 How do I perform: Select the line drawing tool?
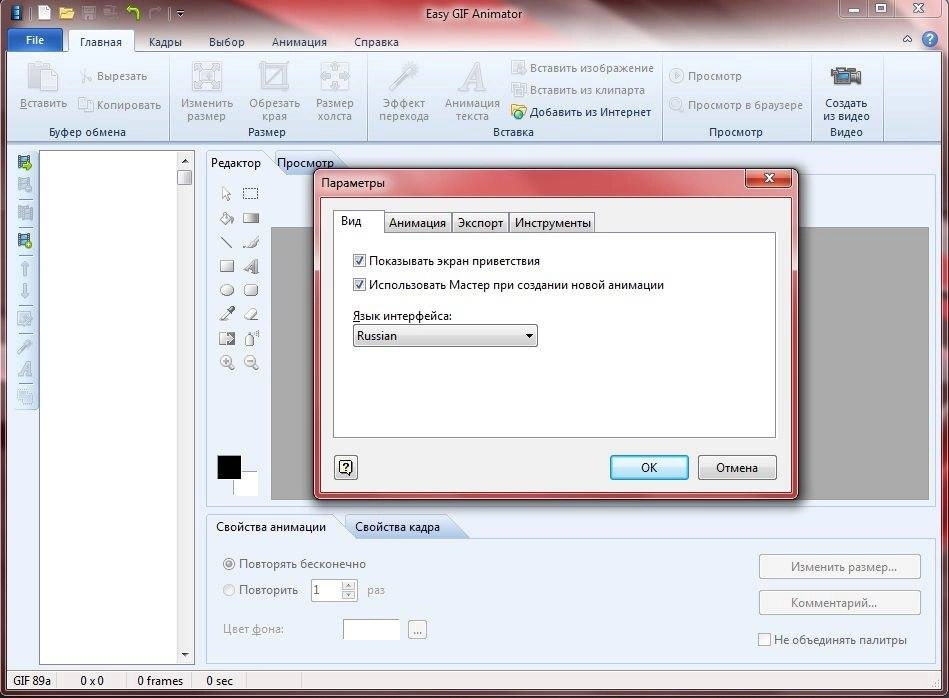click(x=226, y=242)
